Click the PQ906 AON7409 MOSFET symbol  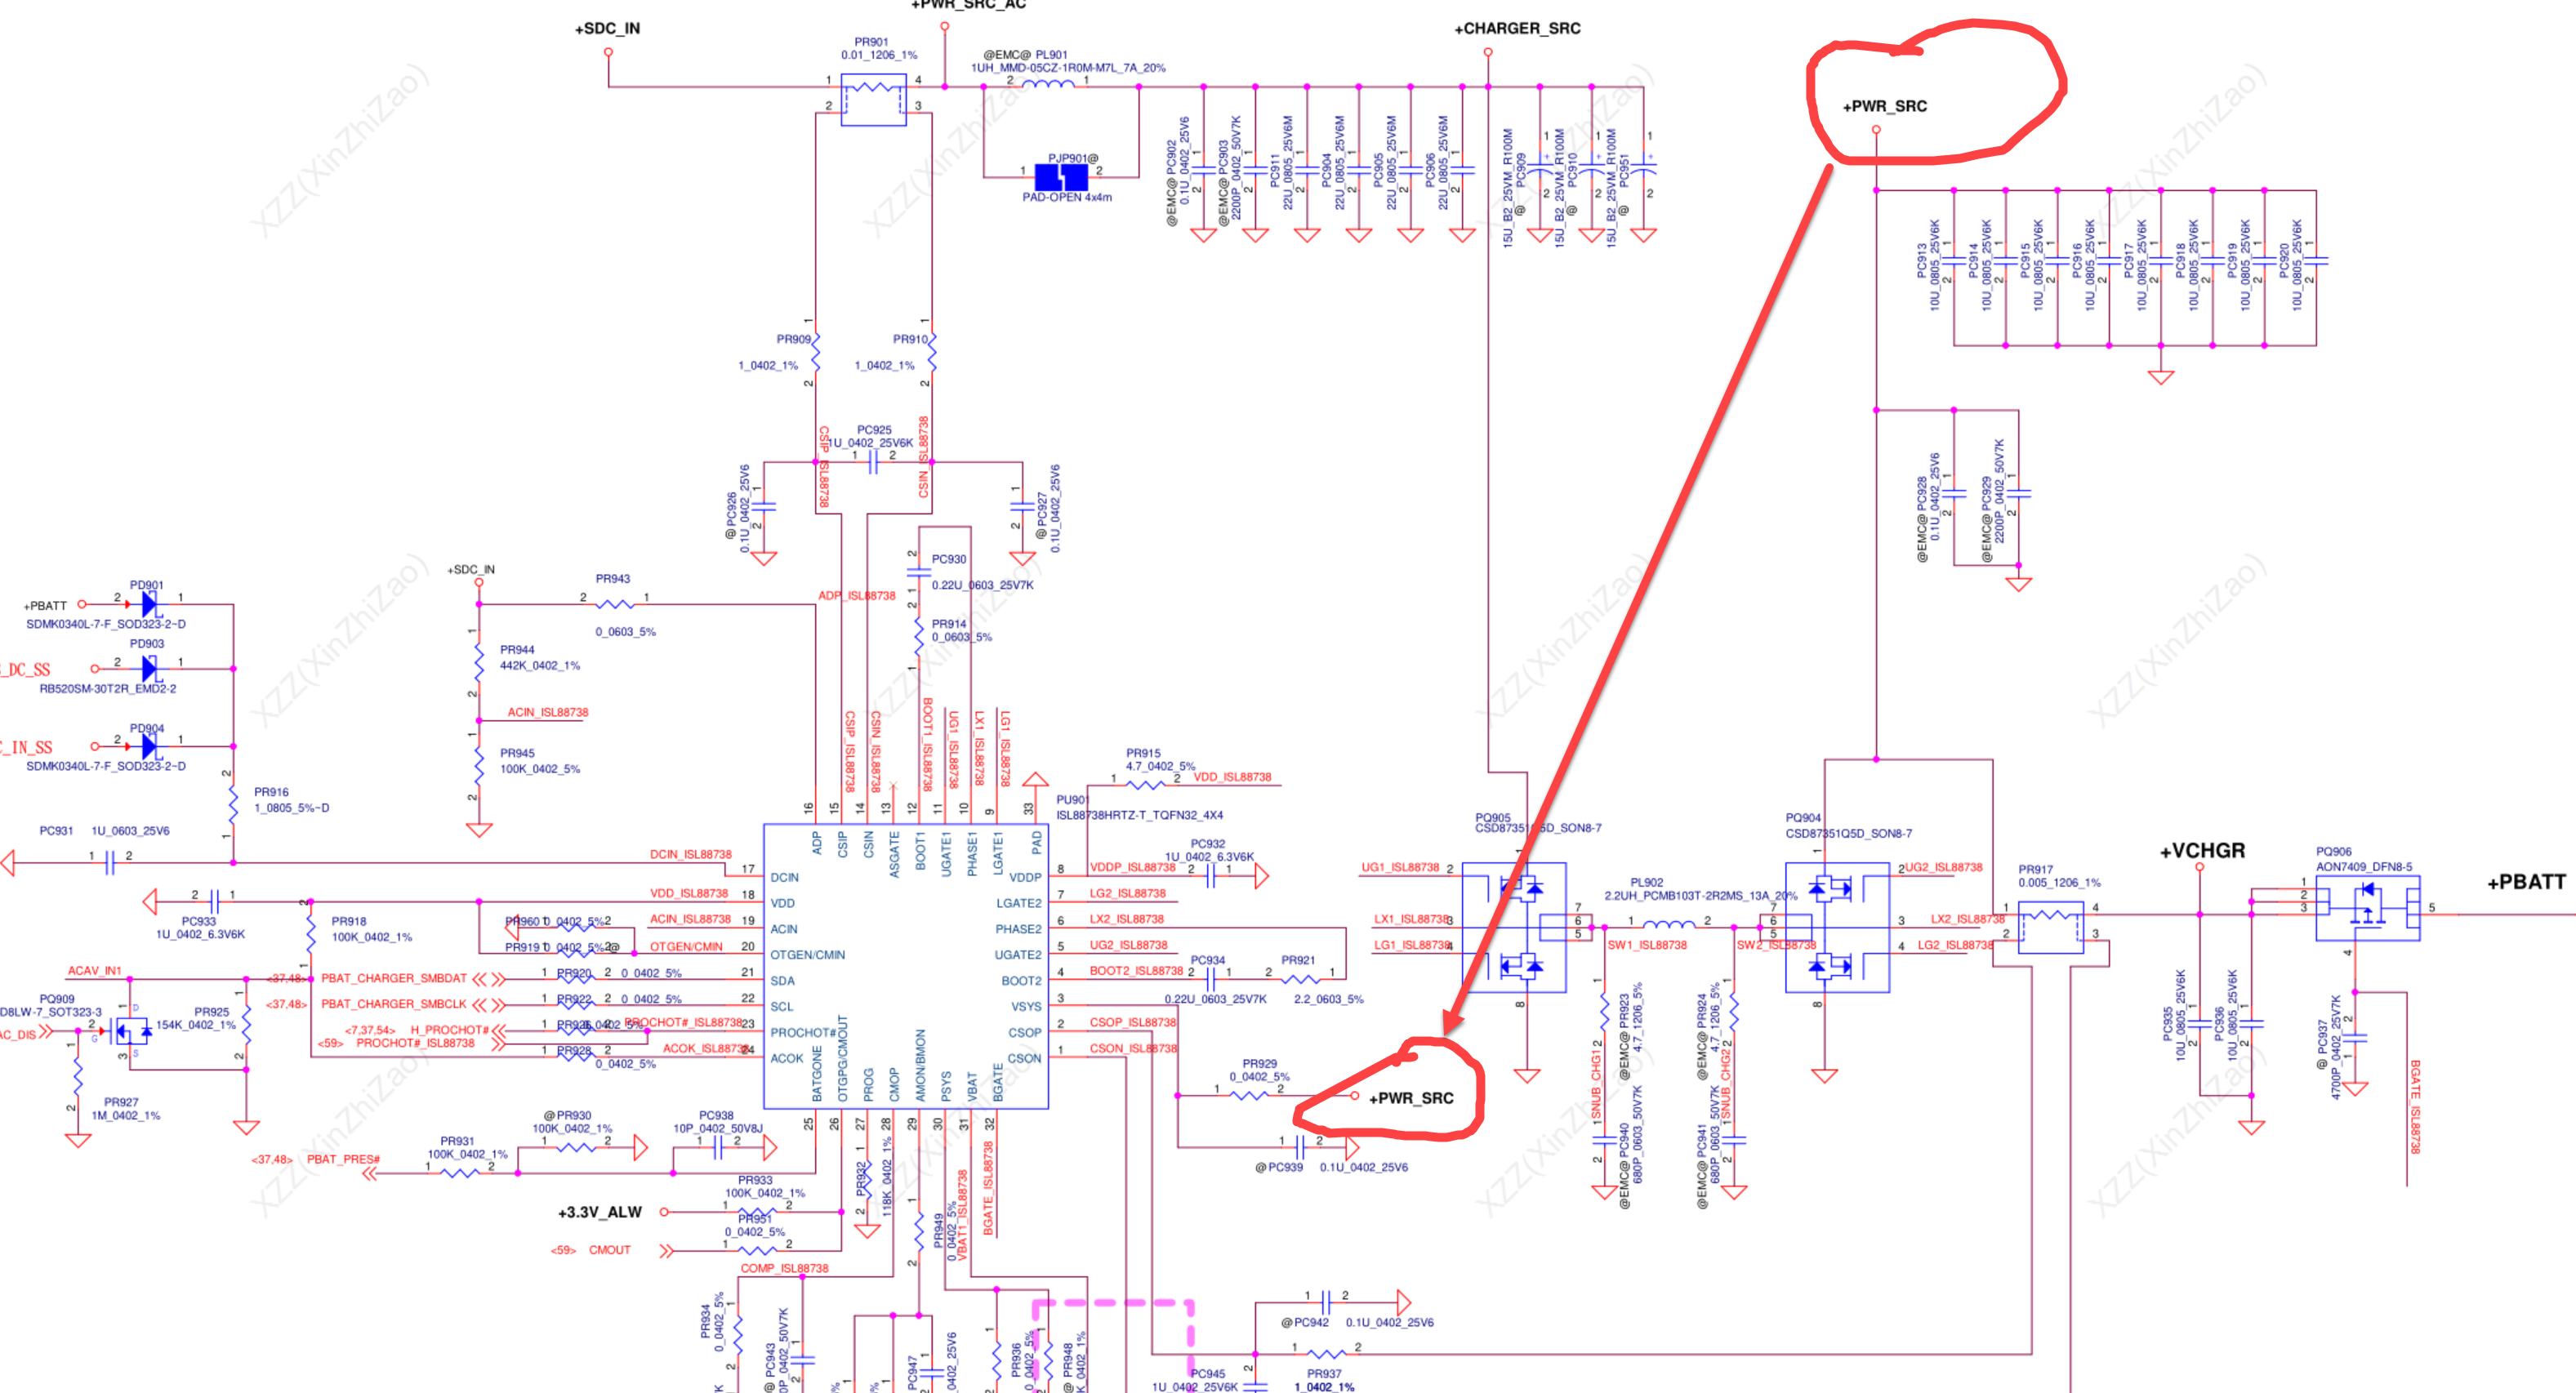(2367, 907)
